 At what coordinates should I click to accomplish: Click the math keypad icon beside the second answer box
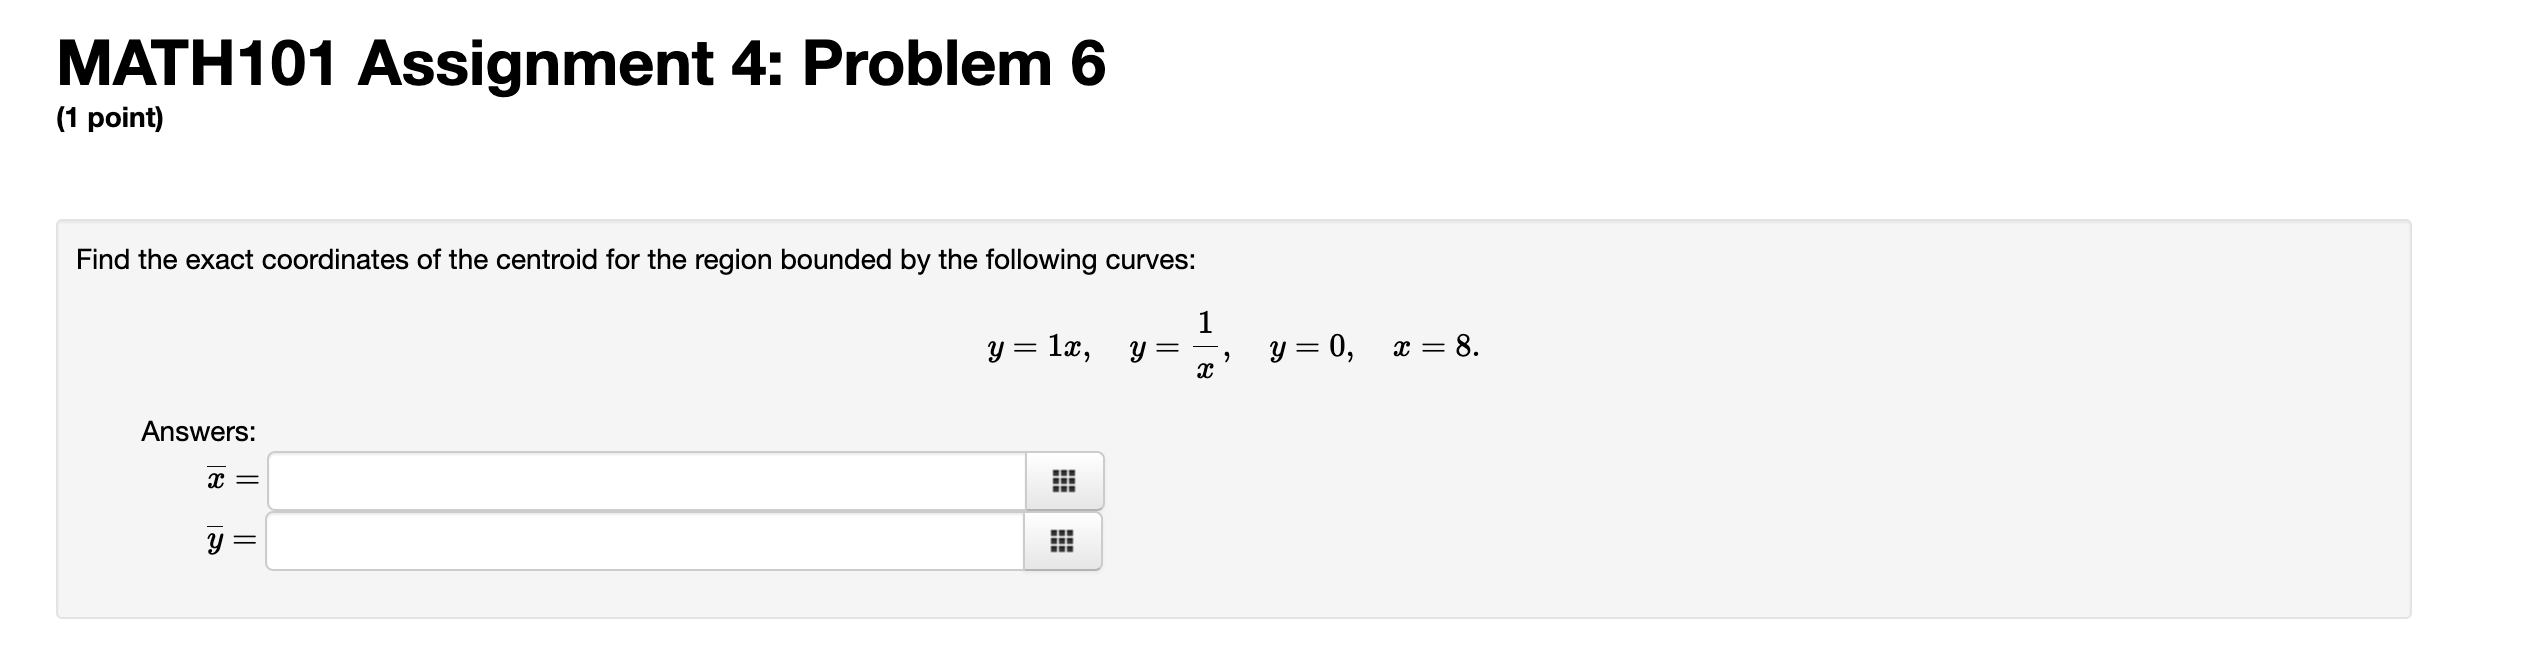click(1063, 543)
